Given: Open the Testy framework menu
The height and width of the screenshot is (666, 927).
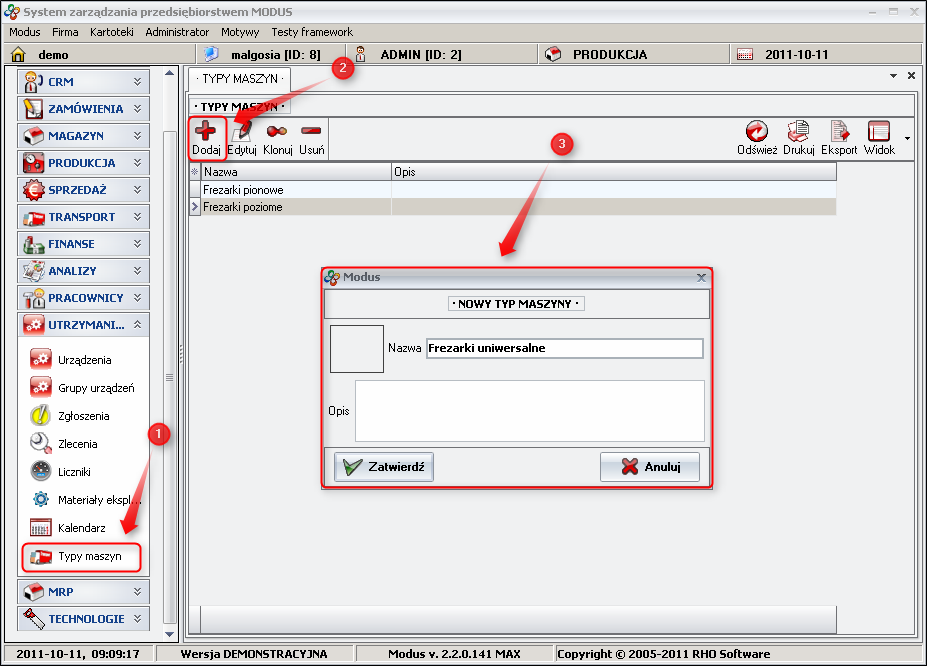Looking at the screenshot, I should (312, 32).
